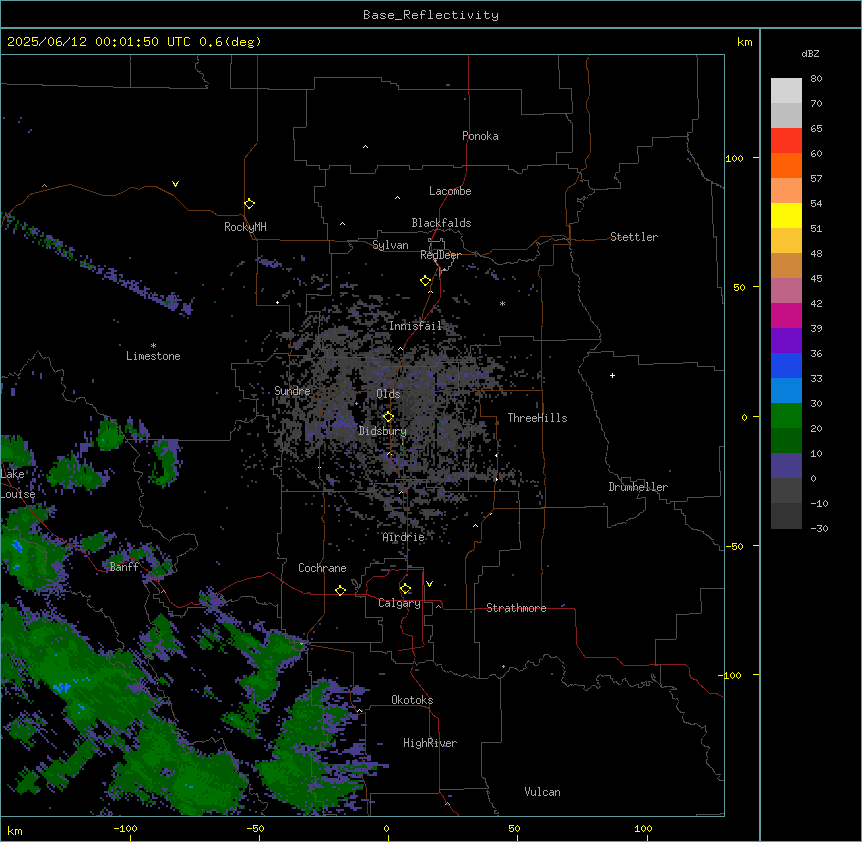This screenshot has width=862, height=842.
Task: Click the Innisfail city label
Action: point(416,326)
